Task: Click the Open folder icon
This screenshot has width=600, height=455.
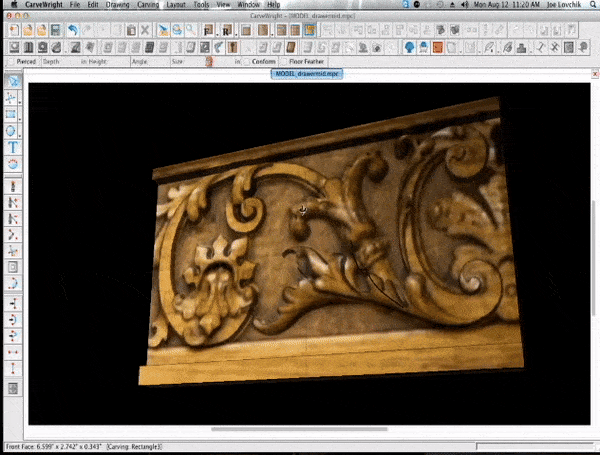Action: [29, 30]
